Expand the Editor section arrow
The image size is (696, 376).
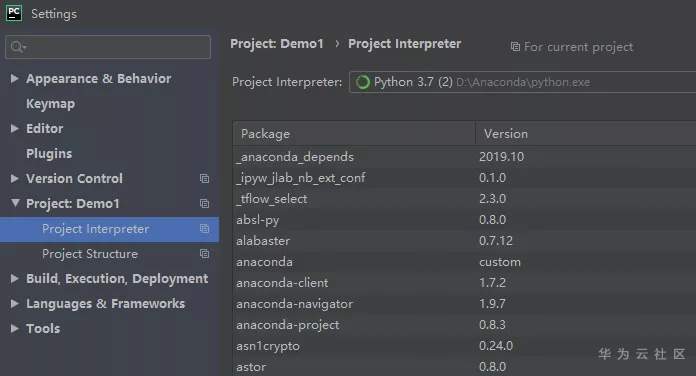click(x=15, y=129)
